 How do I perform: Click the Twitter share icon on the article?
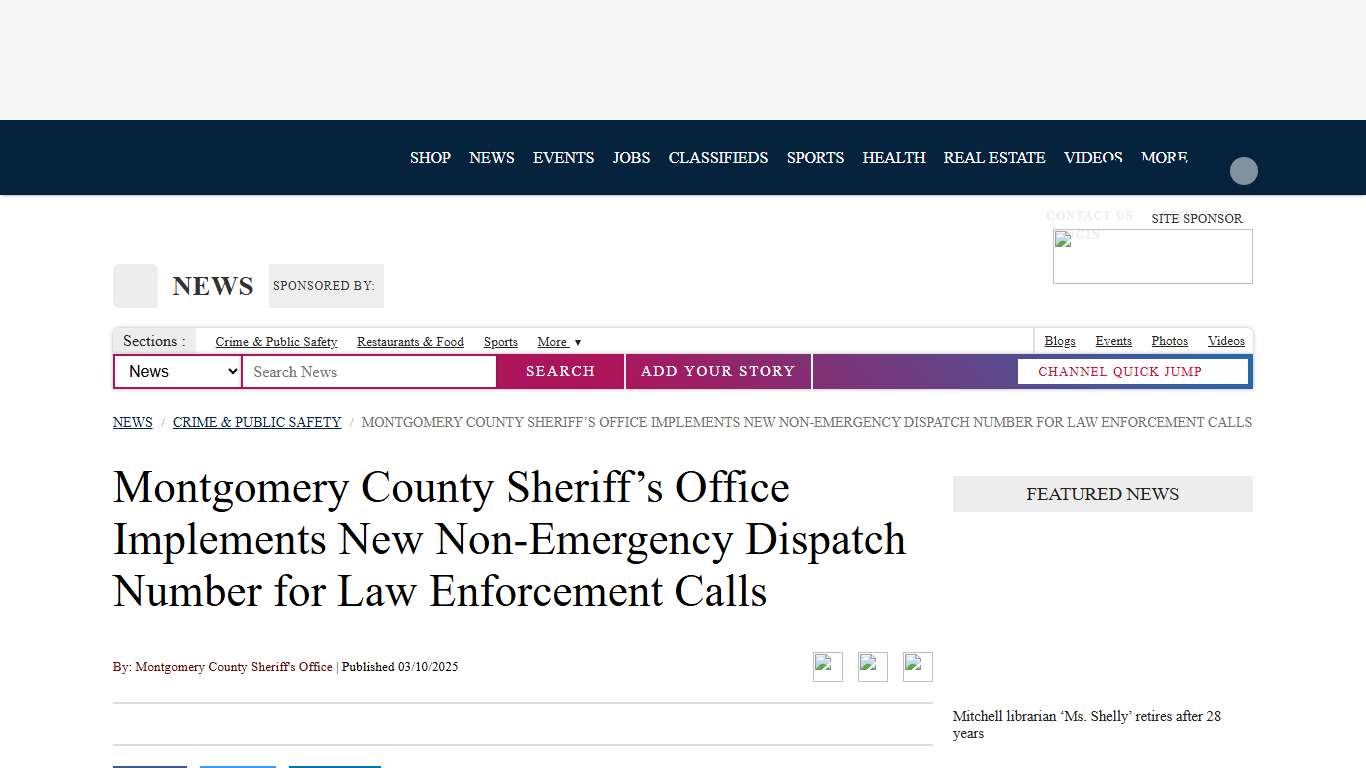pyautogui.click(x=872, y=666)
